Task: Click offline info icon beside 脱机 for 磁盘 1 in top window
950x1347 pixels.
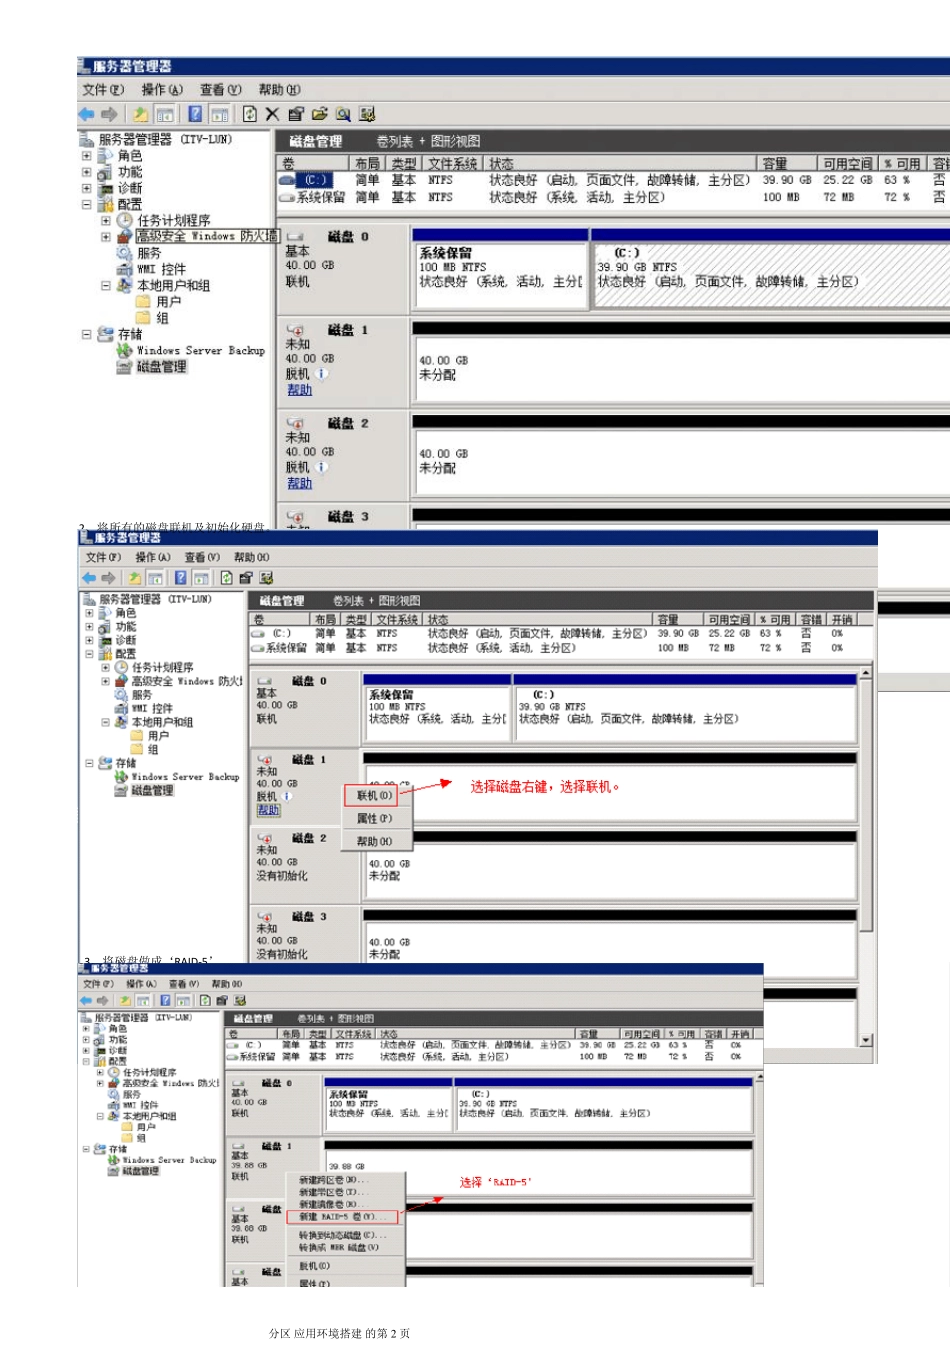Action: [x=322, y=374]
